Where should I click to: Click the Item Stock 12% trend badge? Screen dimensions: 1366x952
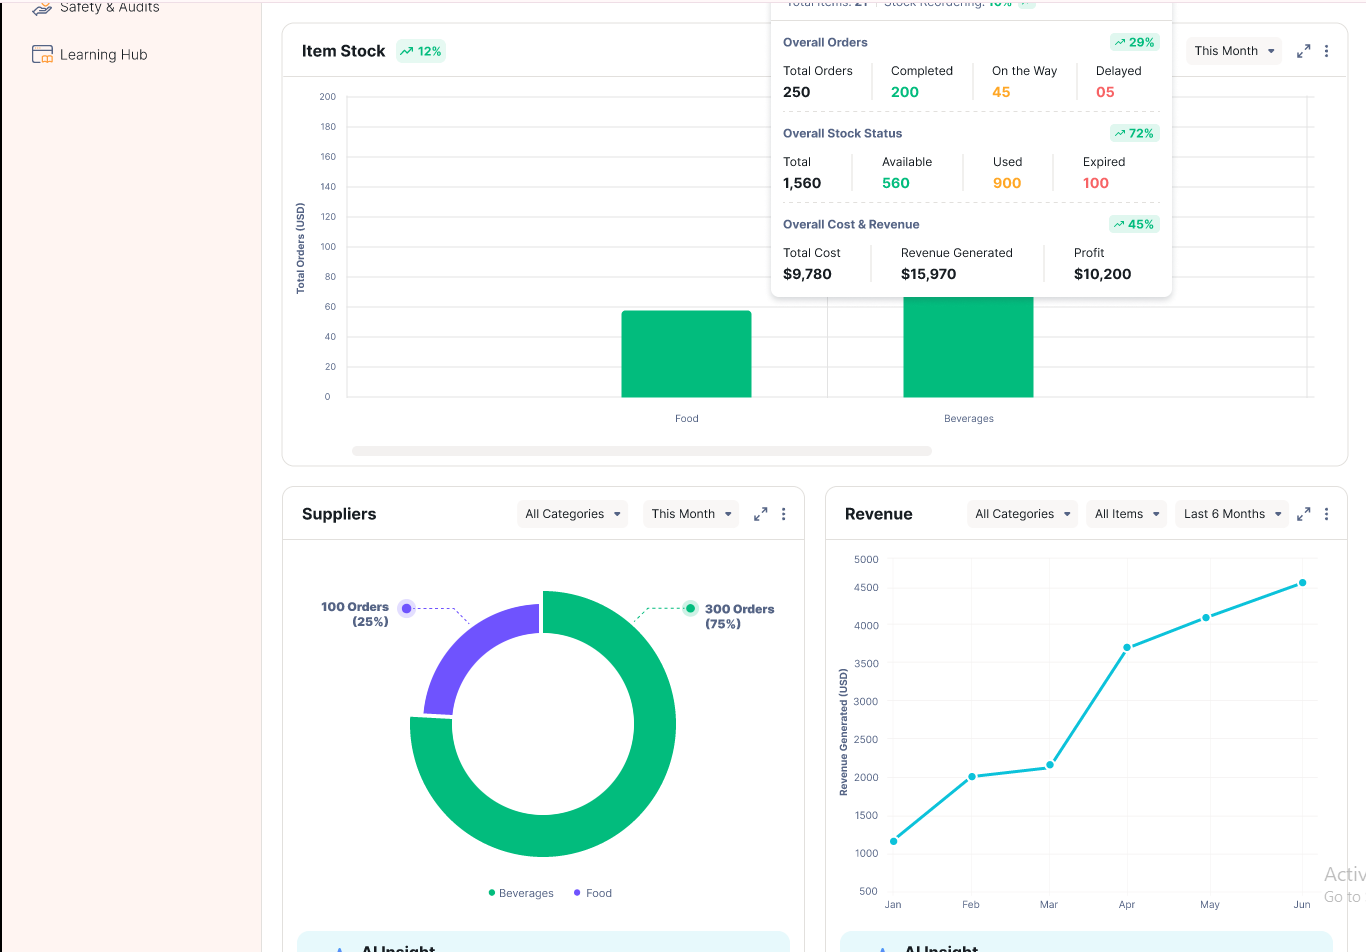click(420, 51)
